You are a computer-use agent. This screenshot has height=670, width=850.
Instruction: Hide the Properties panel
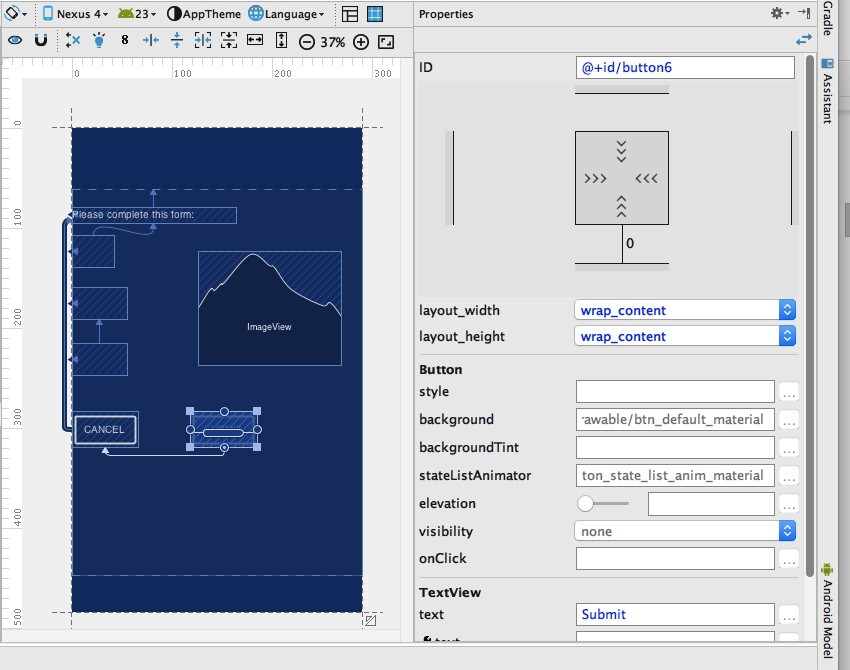(x=804, y=13)
